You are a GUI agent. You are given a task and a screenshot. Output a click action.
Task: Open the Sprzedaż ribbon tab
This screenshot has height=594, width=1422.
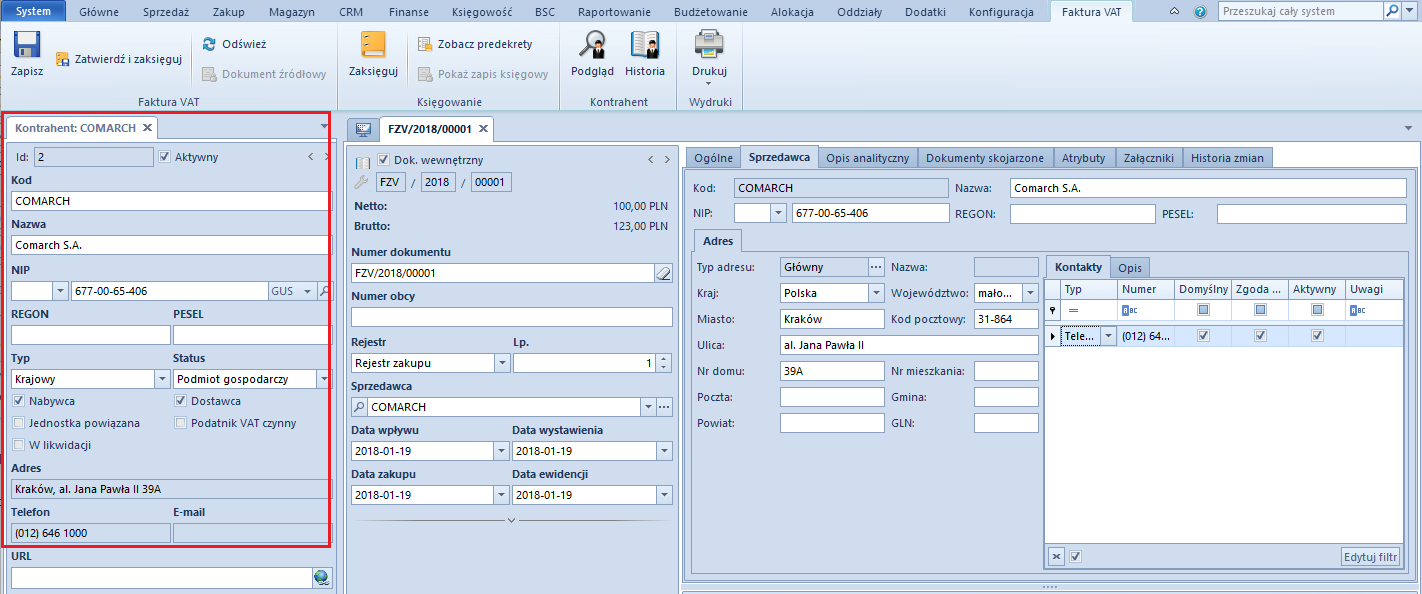point(164,12)
